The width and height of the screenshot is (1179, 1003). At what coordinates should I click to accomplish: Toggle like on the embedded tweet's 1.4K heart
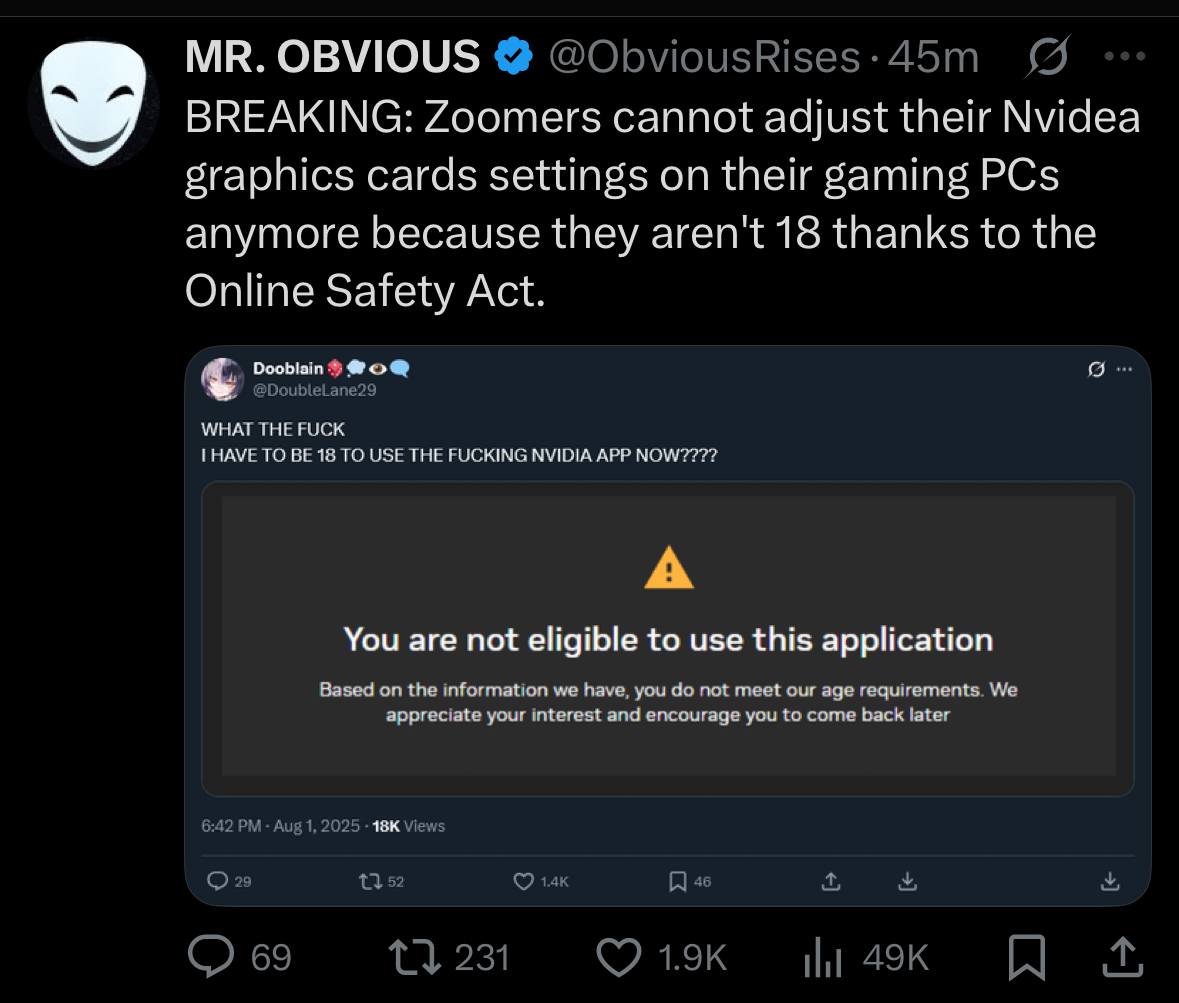click(523, 881)
